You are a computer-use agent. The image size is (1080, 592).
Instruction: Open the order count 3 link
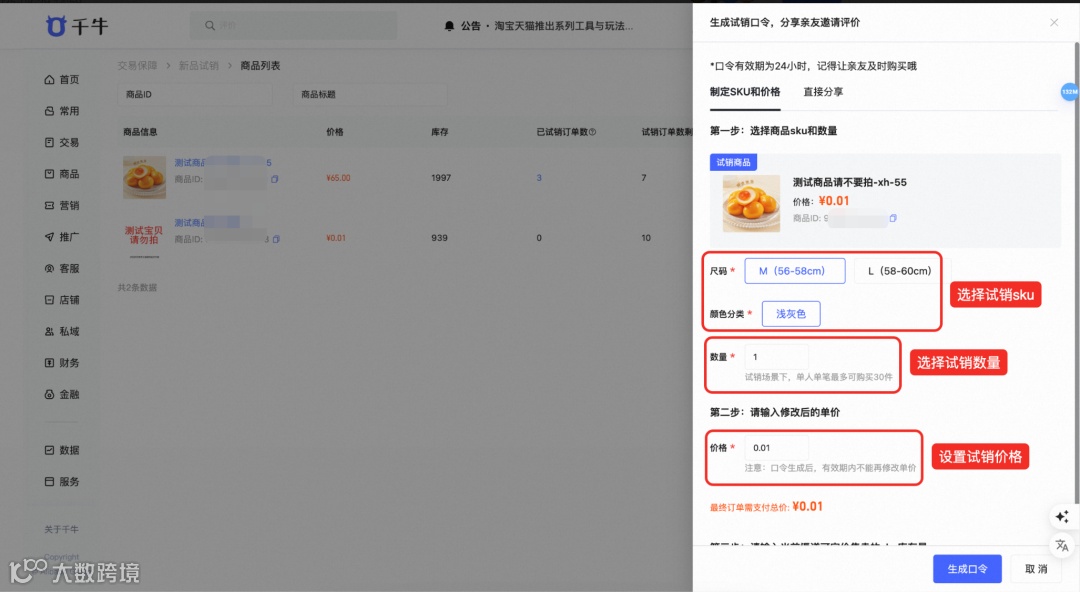pos(539,178)
